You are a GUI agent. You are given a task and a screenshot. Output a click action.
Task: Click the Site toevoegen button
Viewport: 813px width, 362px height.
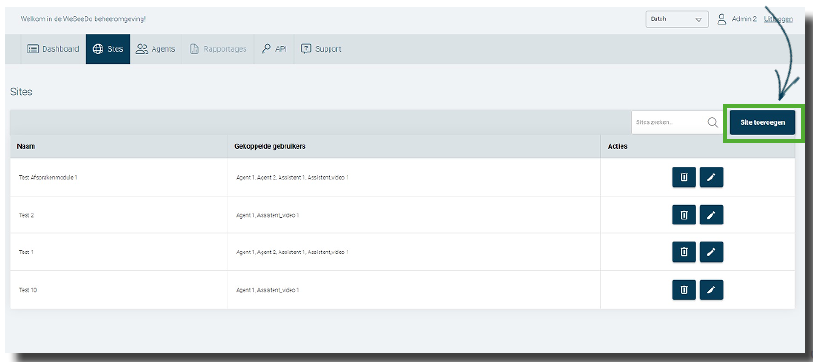point(762,122)
